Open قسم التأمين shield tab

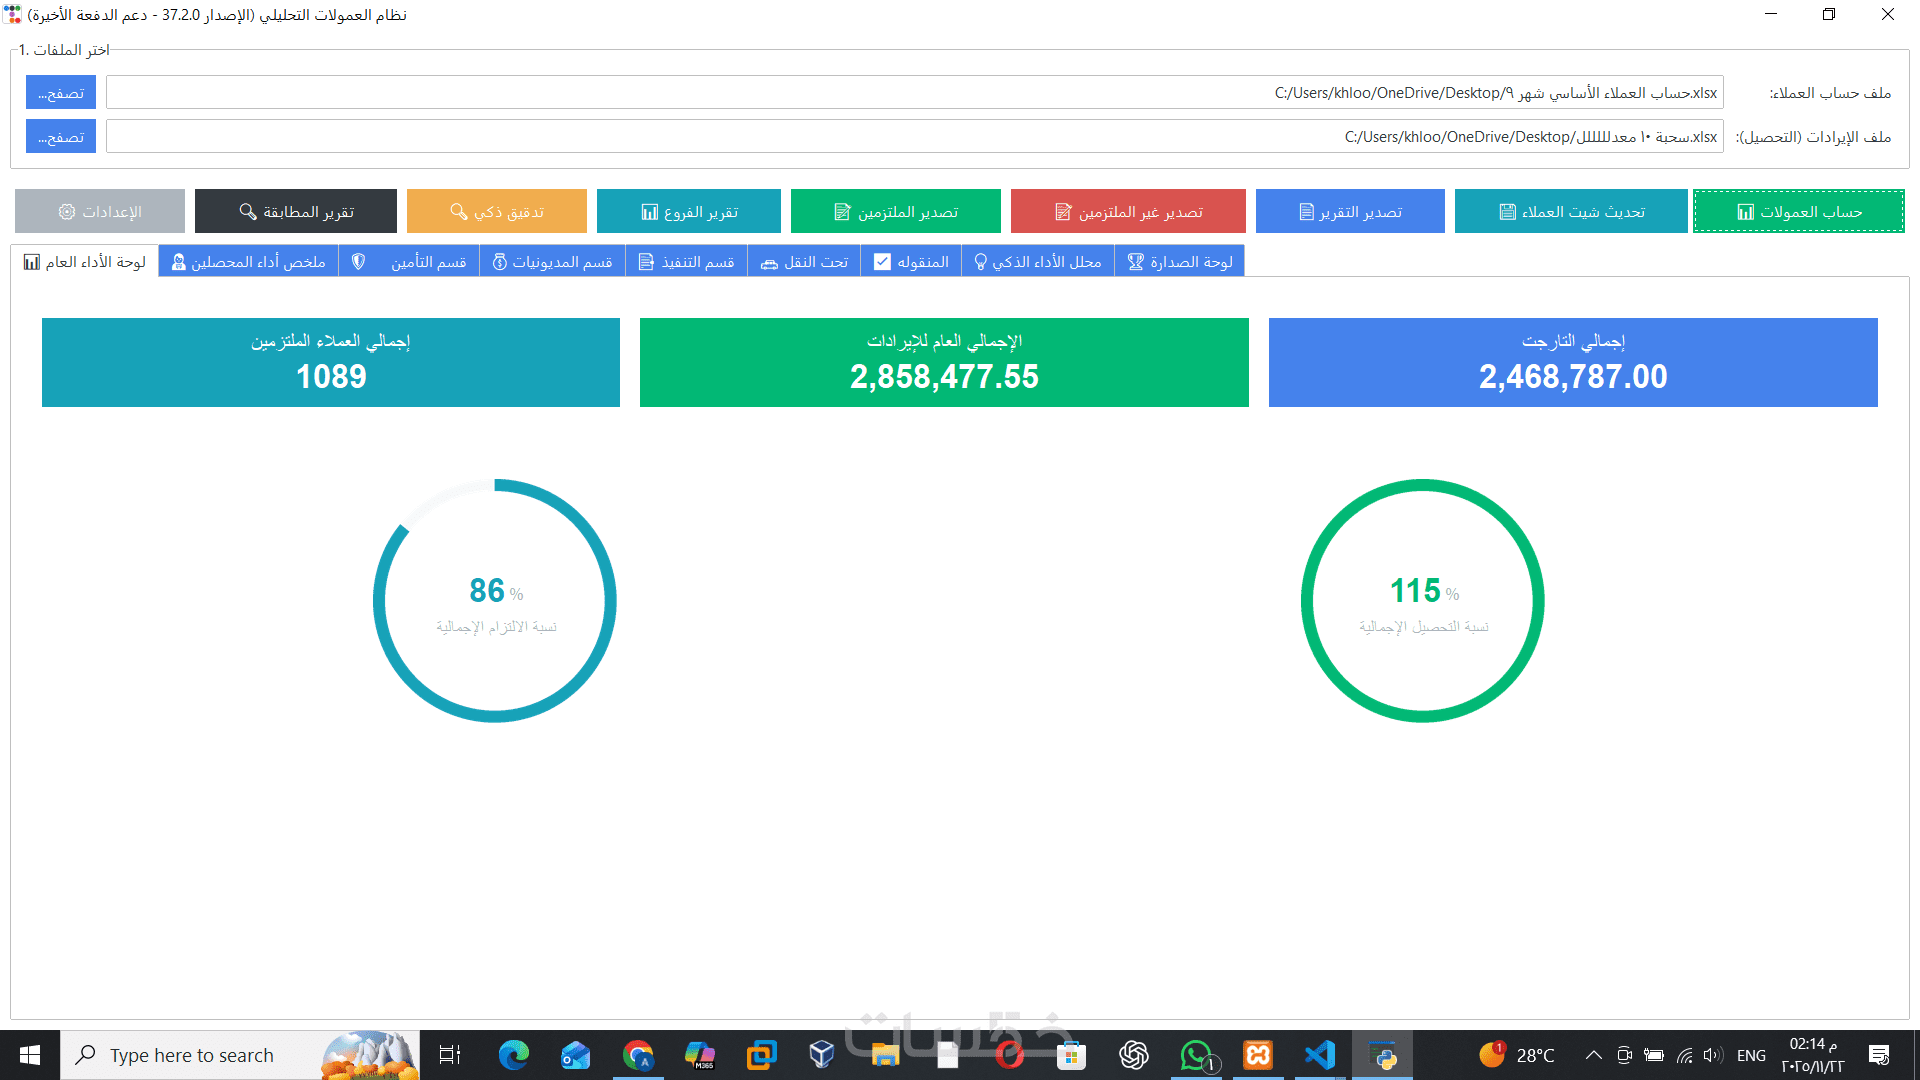tap(409, 262)
